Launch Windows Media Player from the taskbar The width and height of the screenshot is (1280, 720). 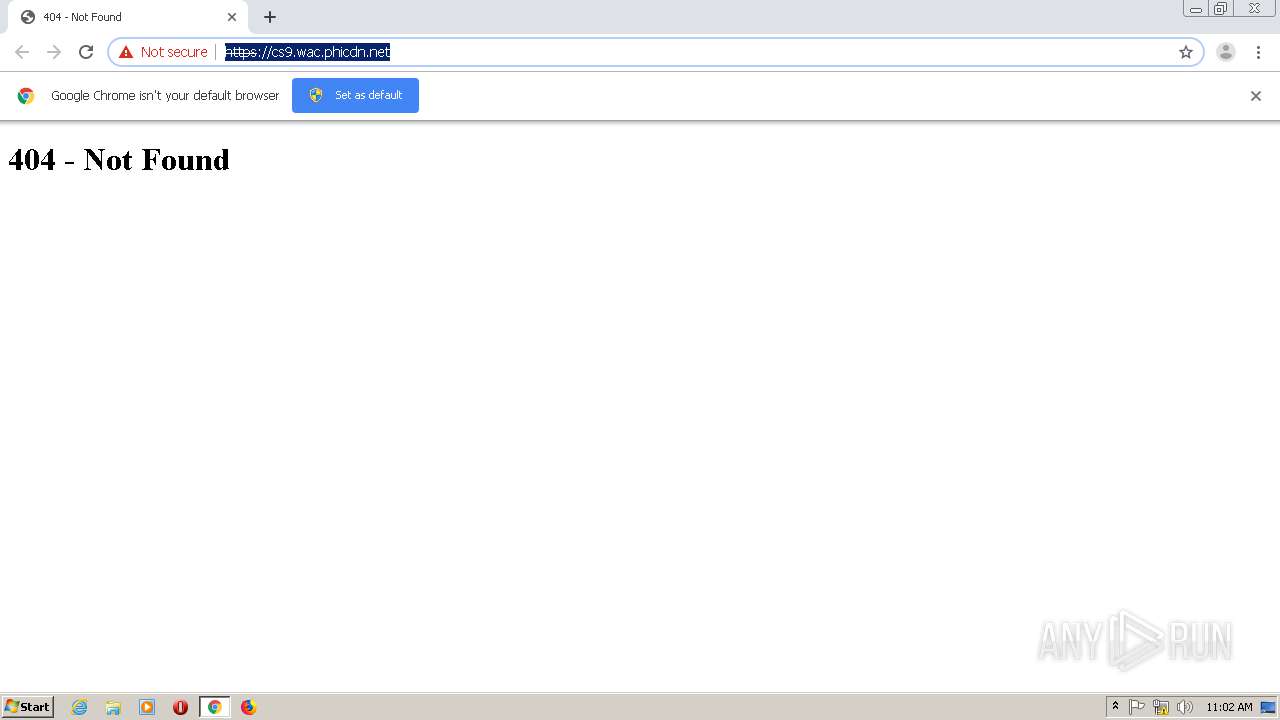[147, 707]
